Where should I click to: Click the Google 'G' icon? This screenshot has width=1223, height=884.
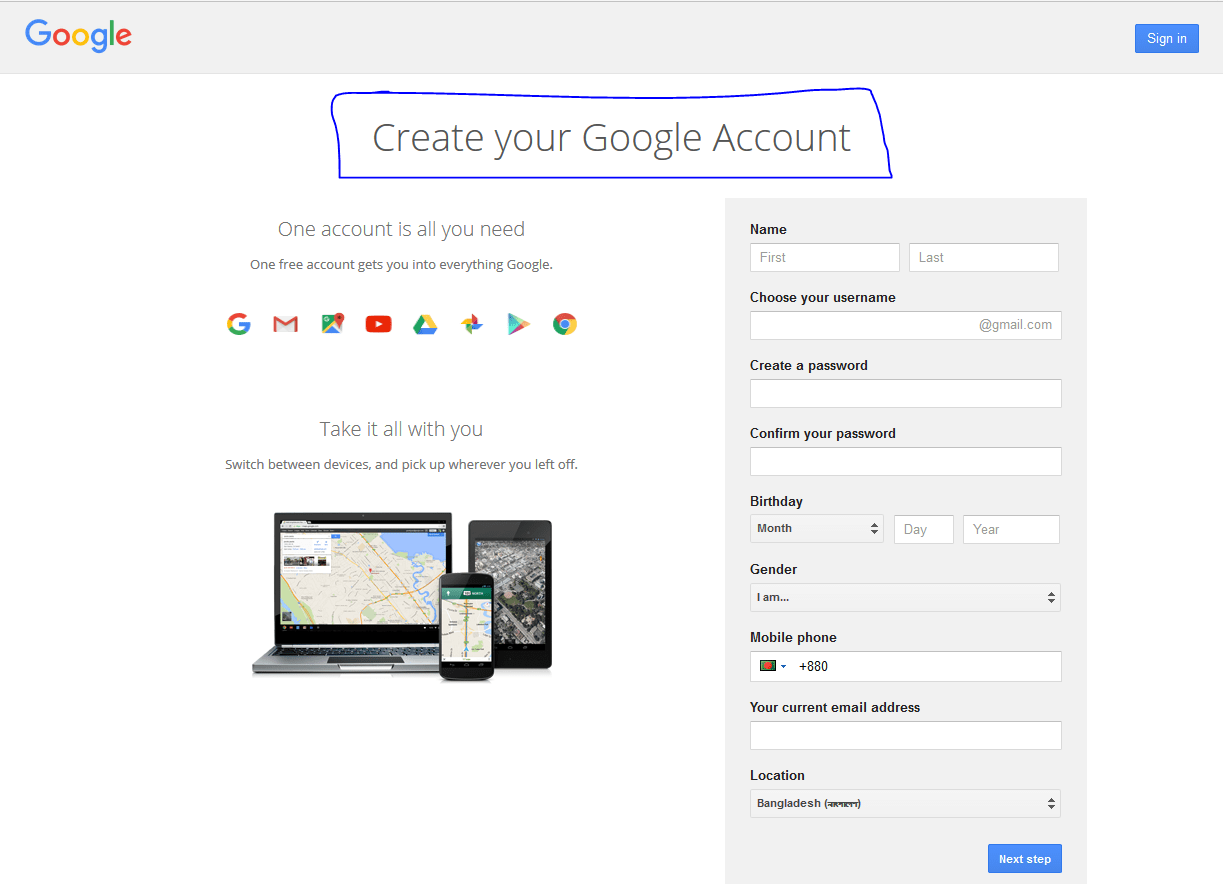[x=238, y=323]
